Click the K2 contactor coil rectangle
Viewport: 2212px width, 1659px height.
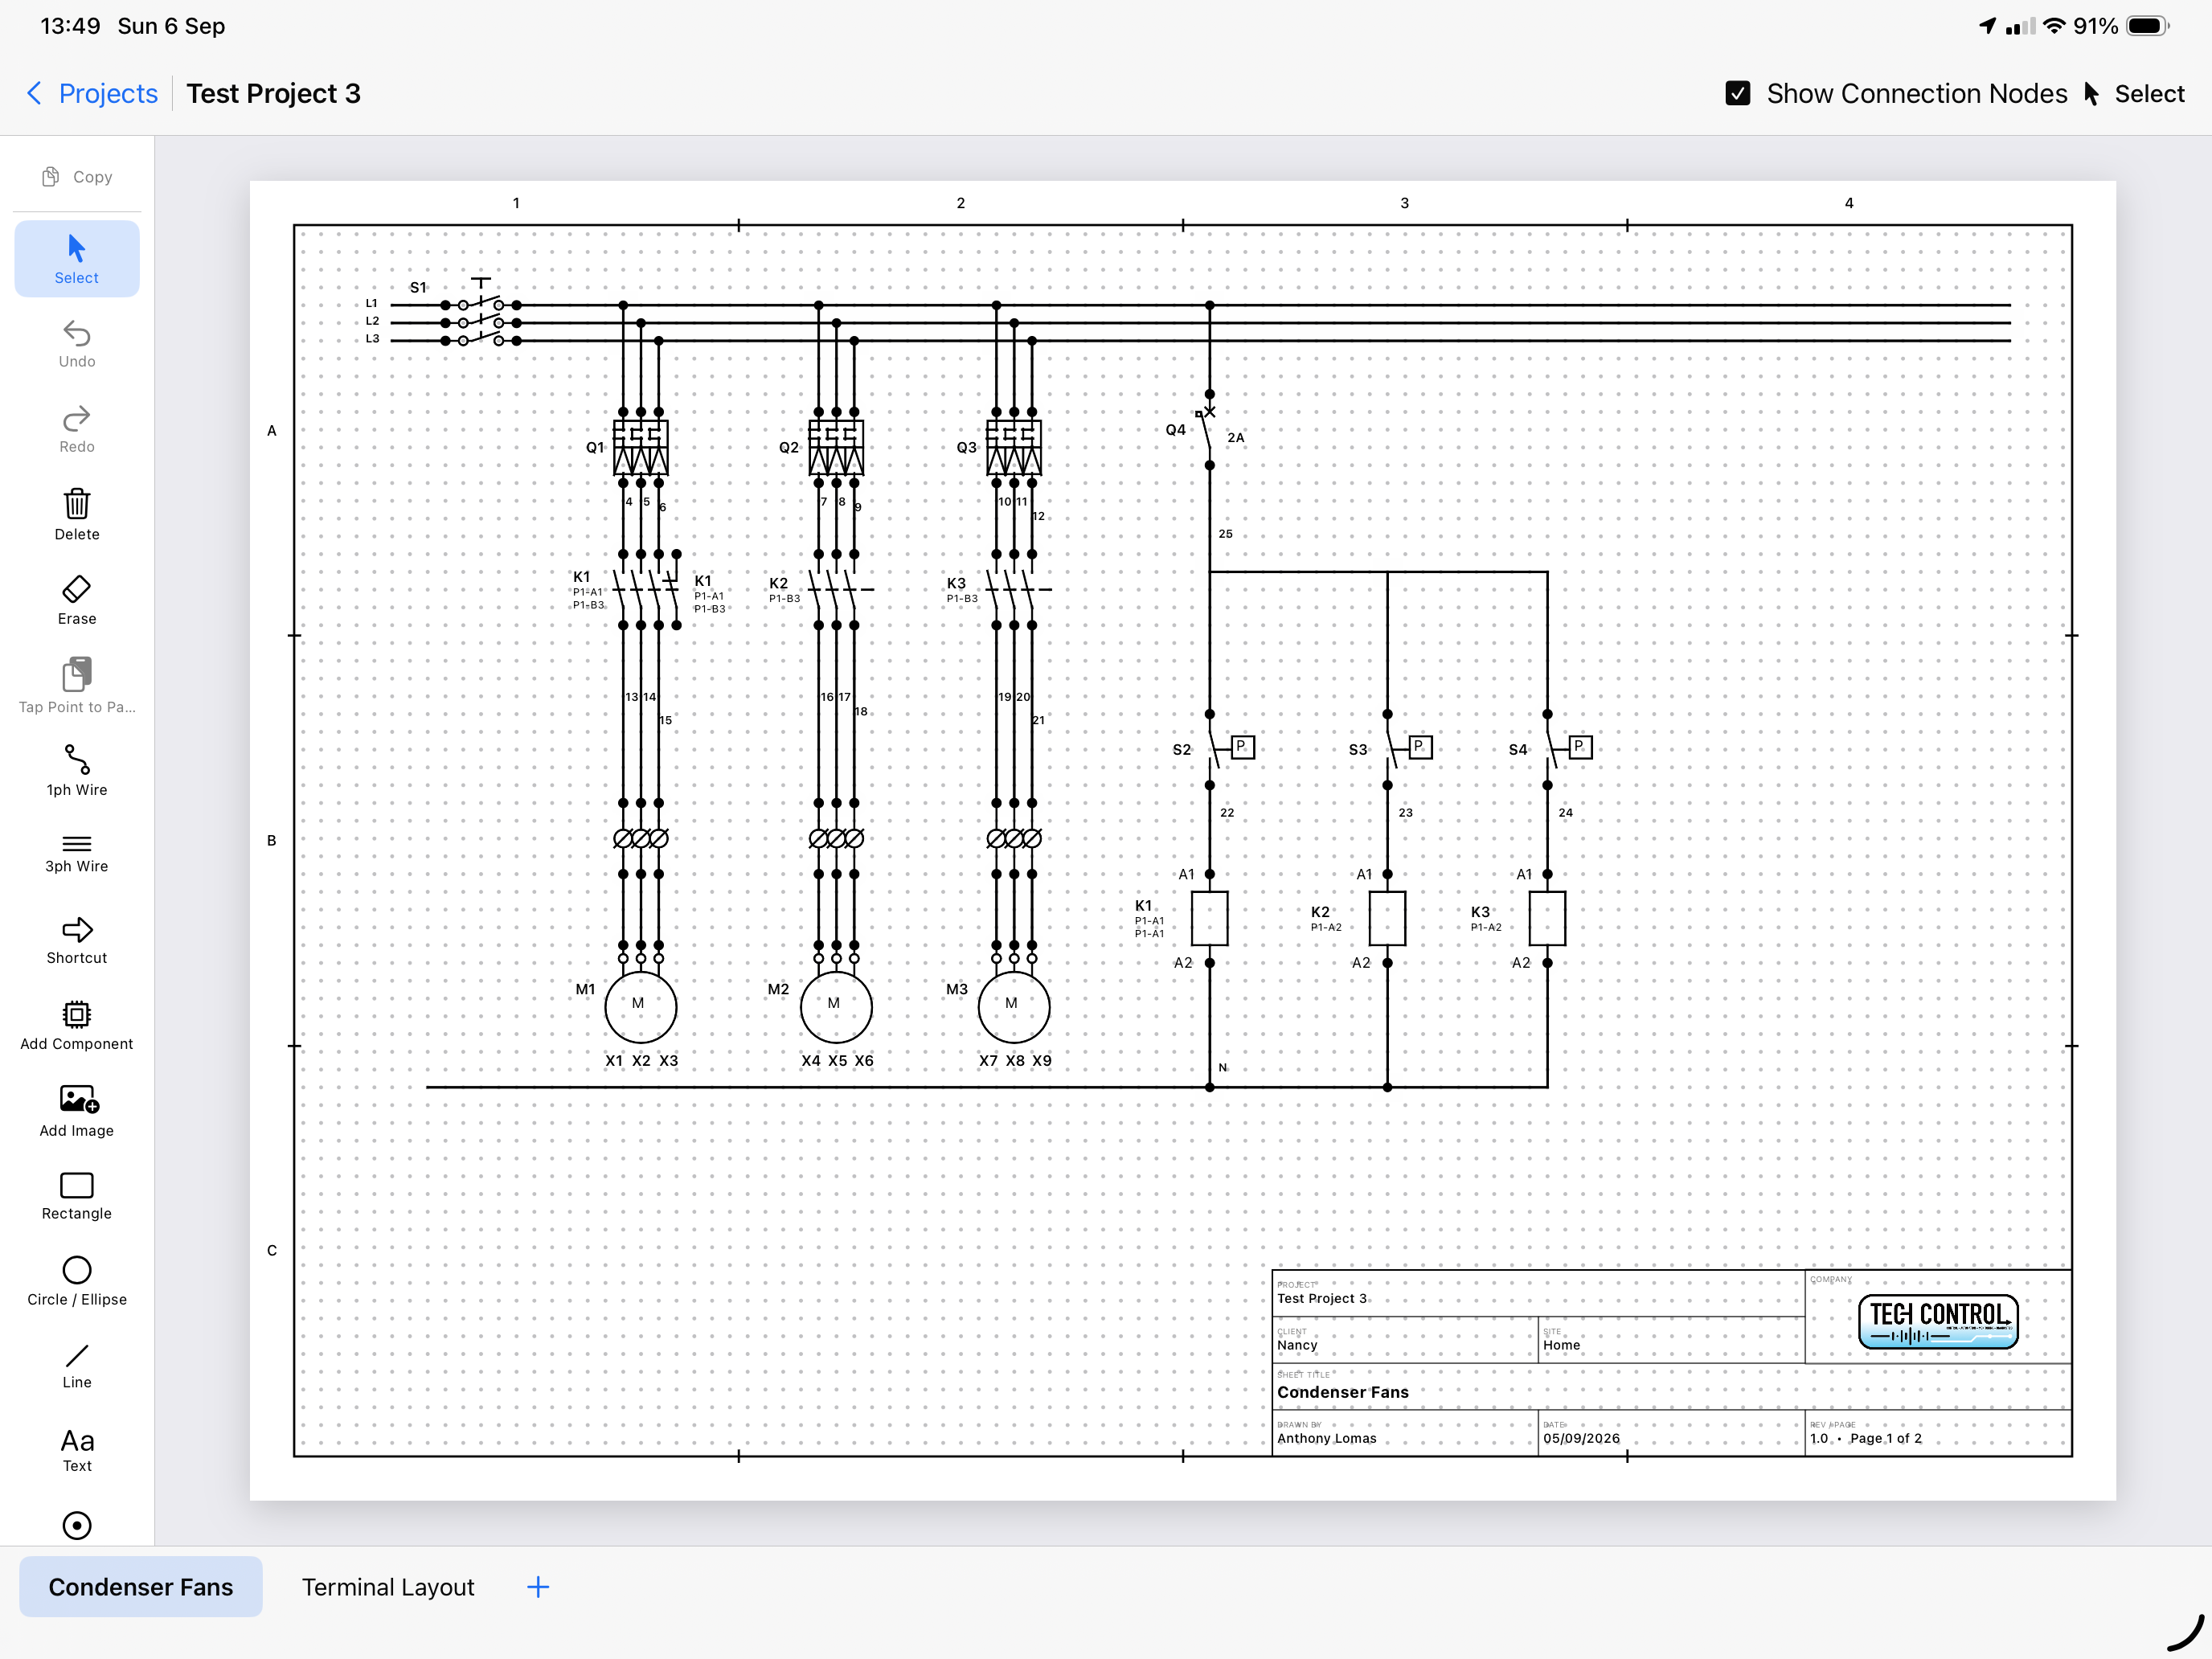1387,918
